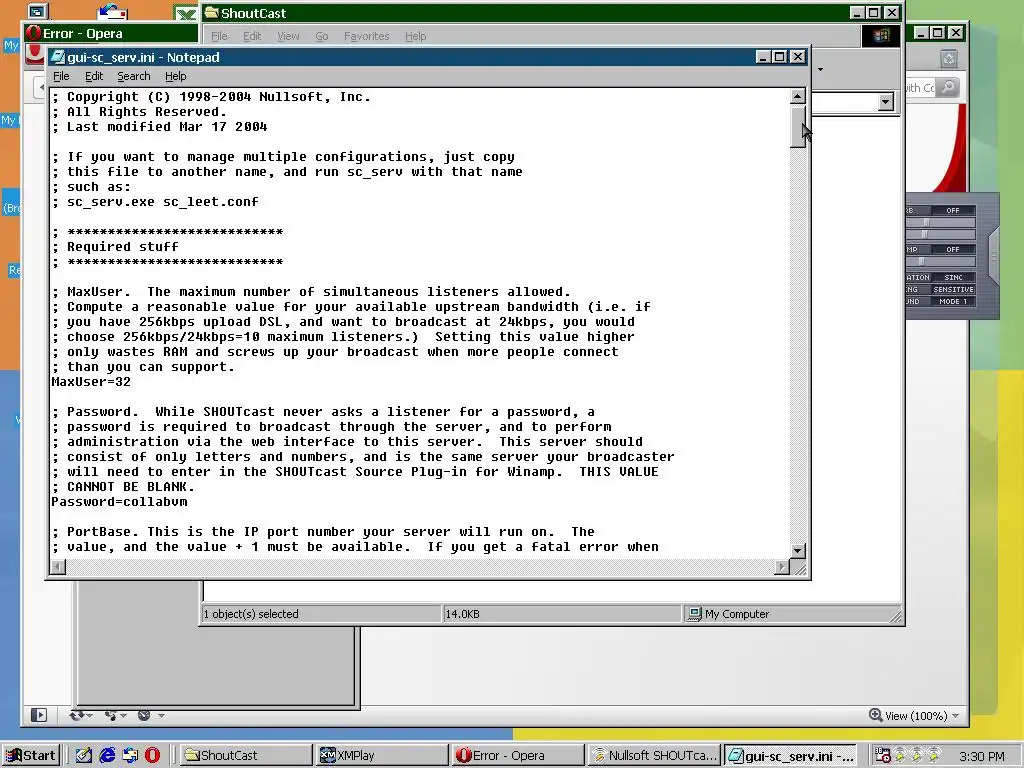Click Notepad vertical scrollbar down arrow
The image size is (1024, 768).
[797, 551]
